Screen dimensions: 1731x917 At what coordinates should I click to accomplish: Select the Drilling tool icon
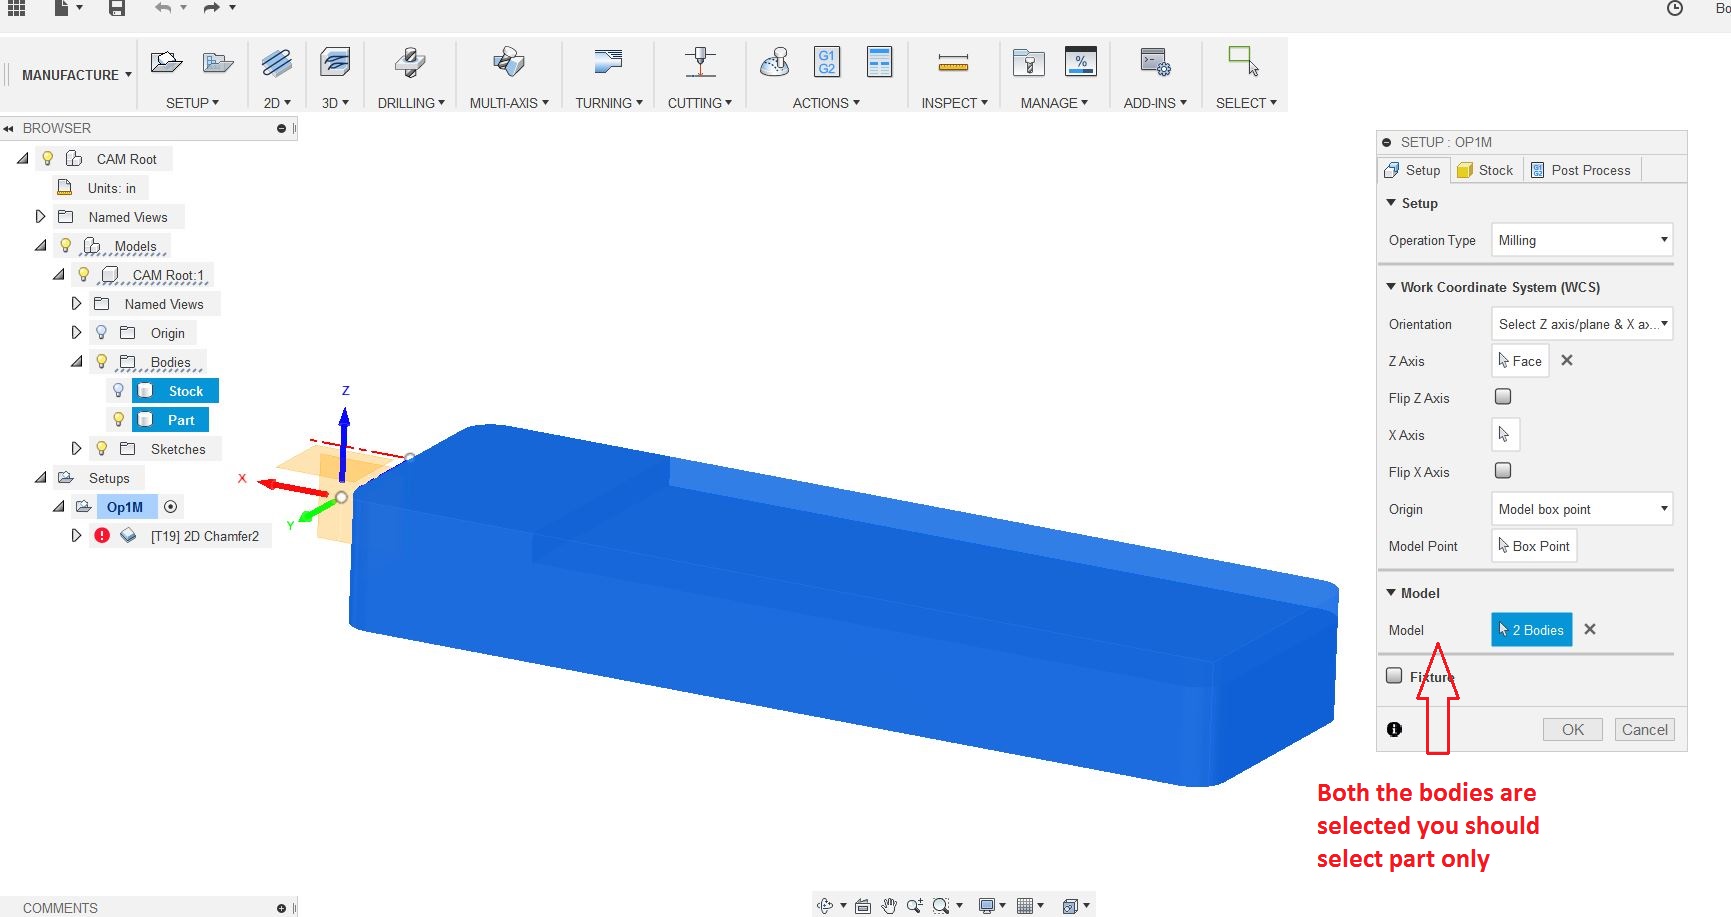tap(410, 60)
